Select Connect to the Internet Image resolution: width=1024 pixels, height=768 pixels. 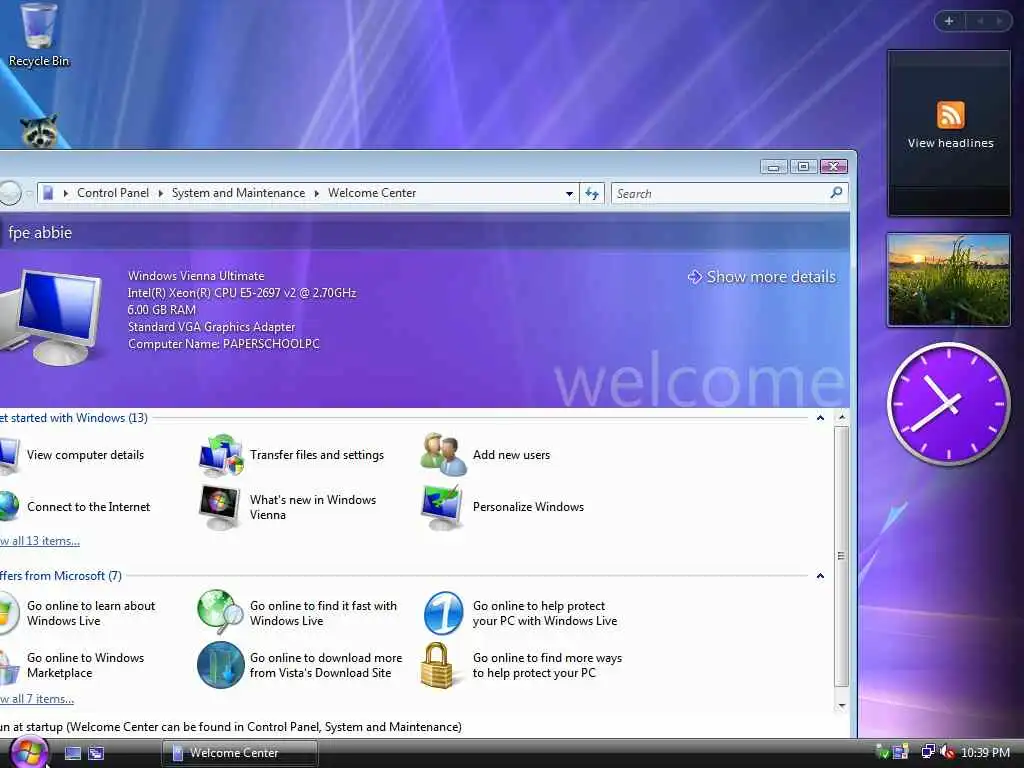point(75,507)
